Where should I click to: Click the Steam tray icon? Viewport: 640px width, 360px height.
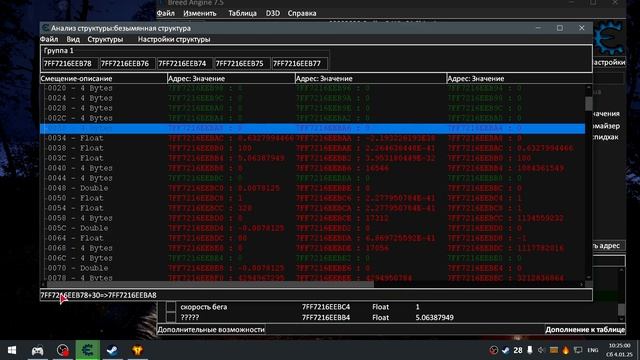pyautogui.click(x=505, y=350)
